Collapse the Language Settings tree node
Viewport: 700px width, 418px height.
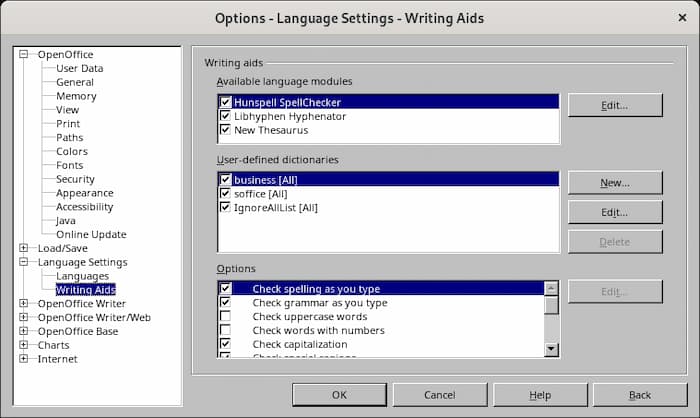pos(24,262)
